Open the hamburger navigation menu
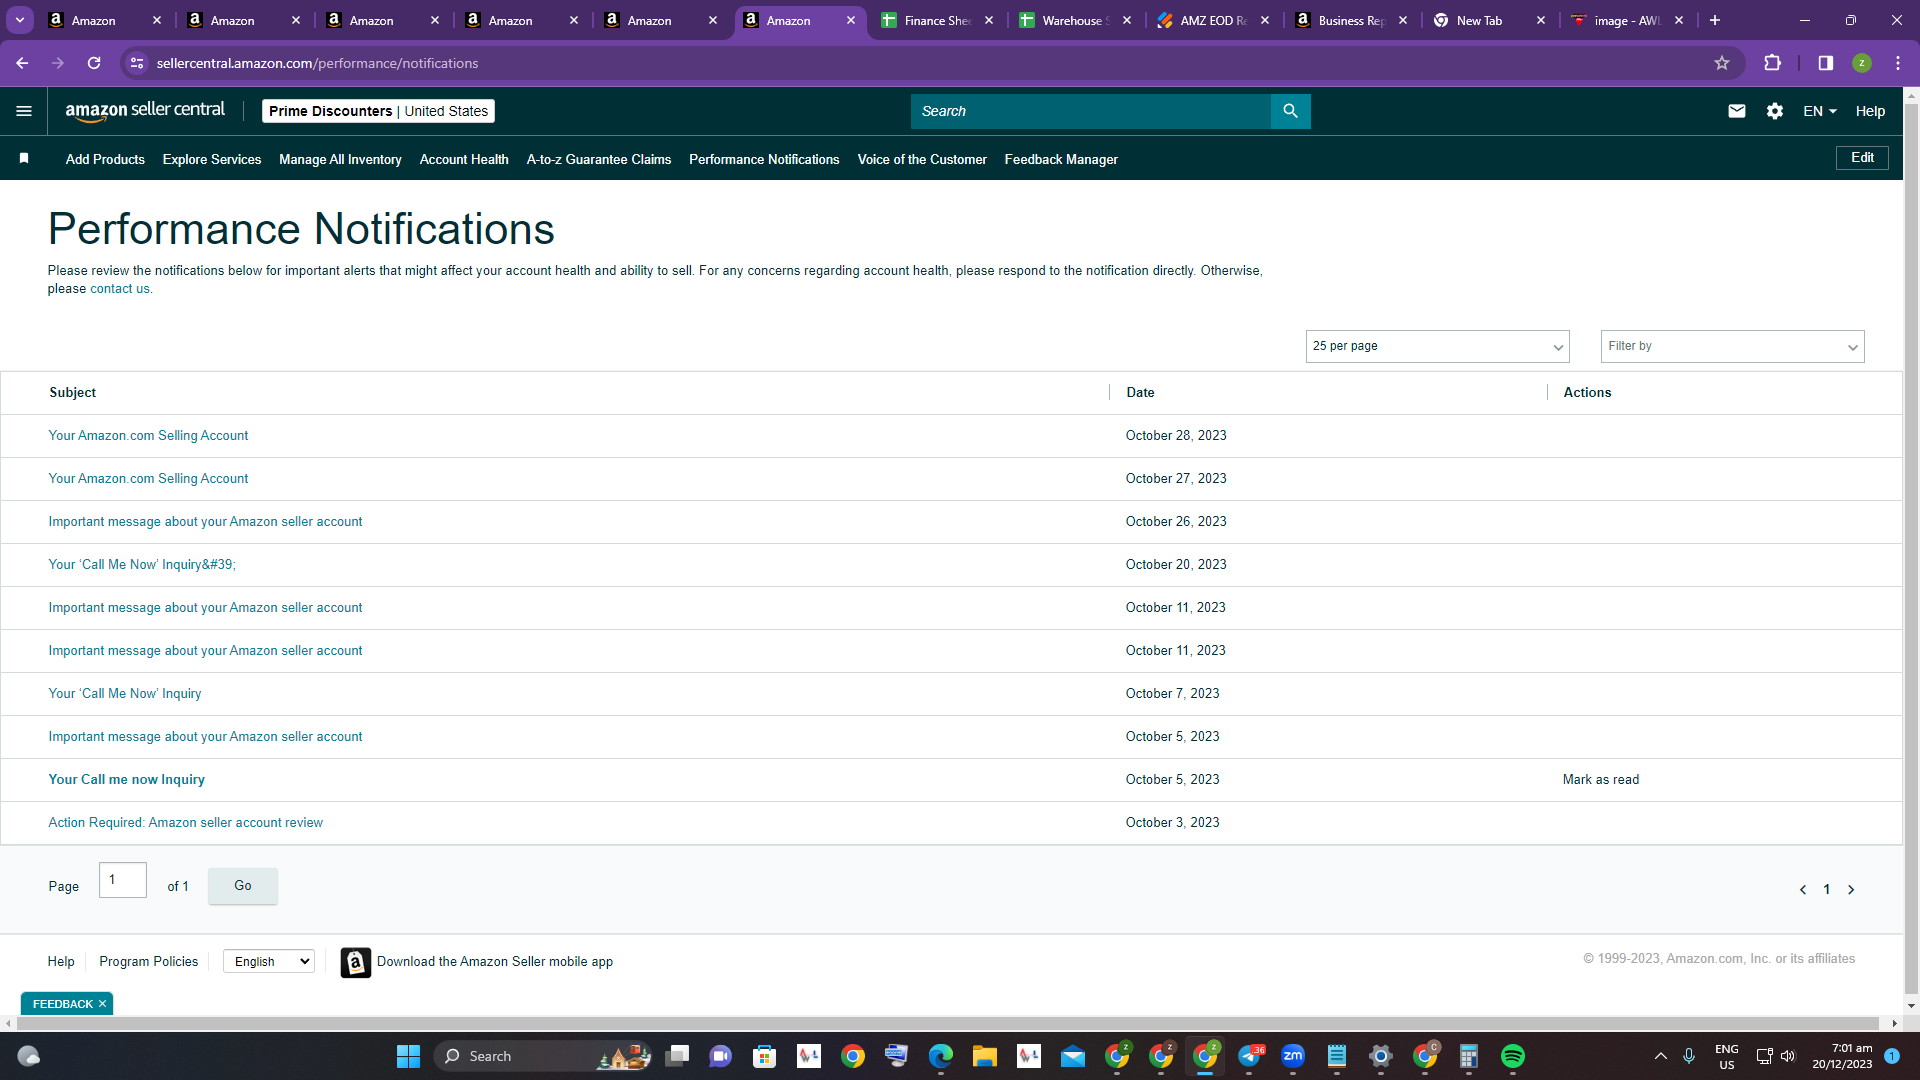 pyautogui.click(x=24, y=111)
